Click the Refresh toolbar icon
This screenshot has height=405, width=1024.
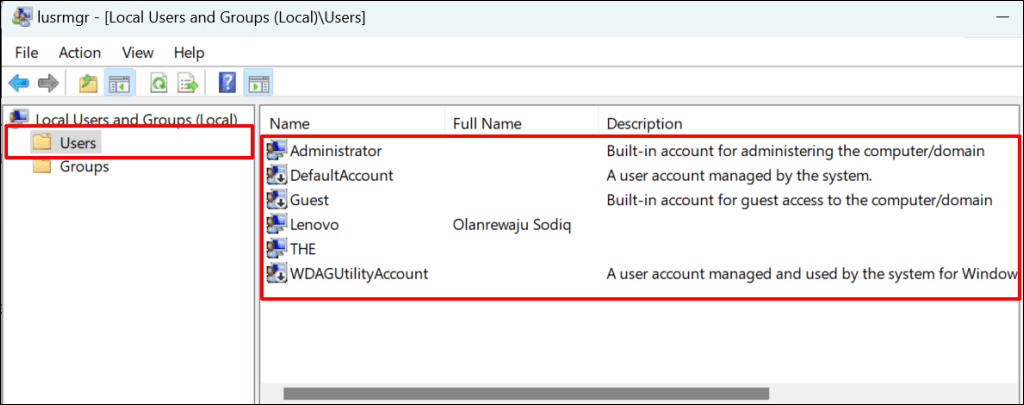tap(158, 83)
